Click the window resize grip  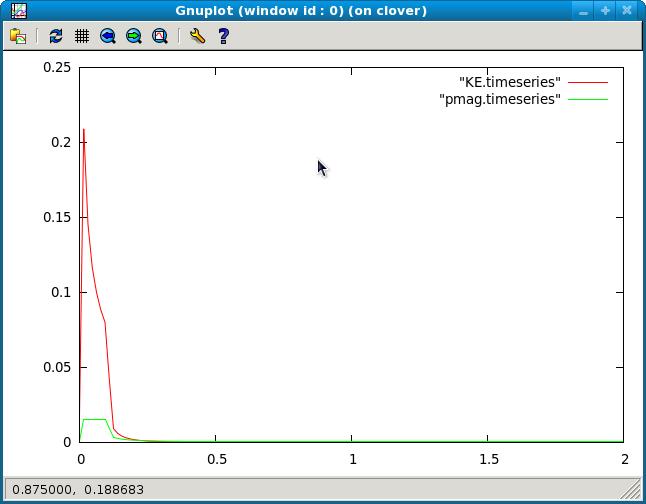(x=630, y=489)
